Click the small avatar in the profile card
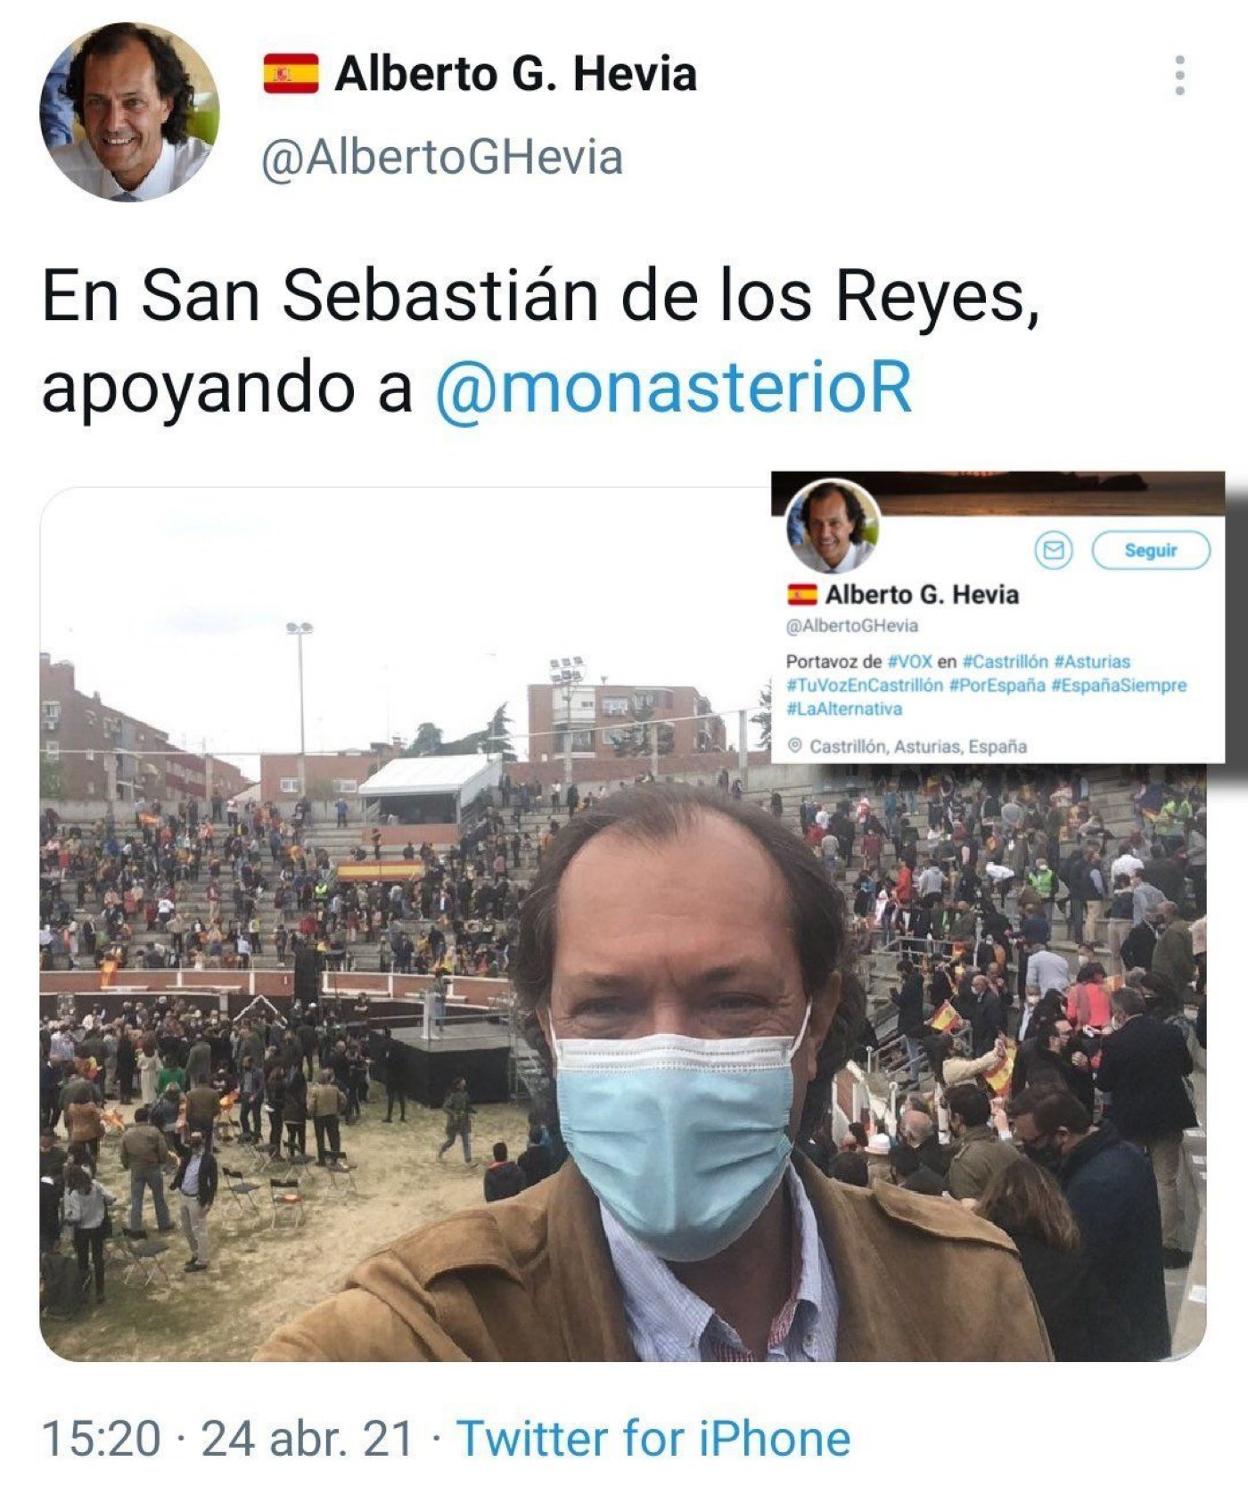1248x1494 pixels. coord(833,527)
